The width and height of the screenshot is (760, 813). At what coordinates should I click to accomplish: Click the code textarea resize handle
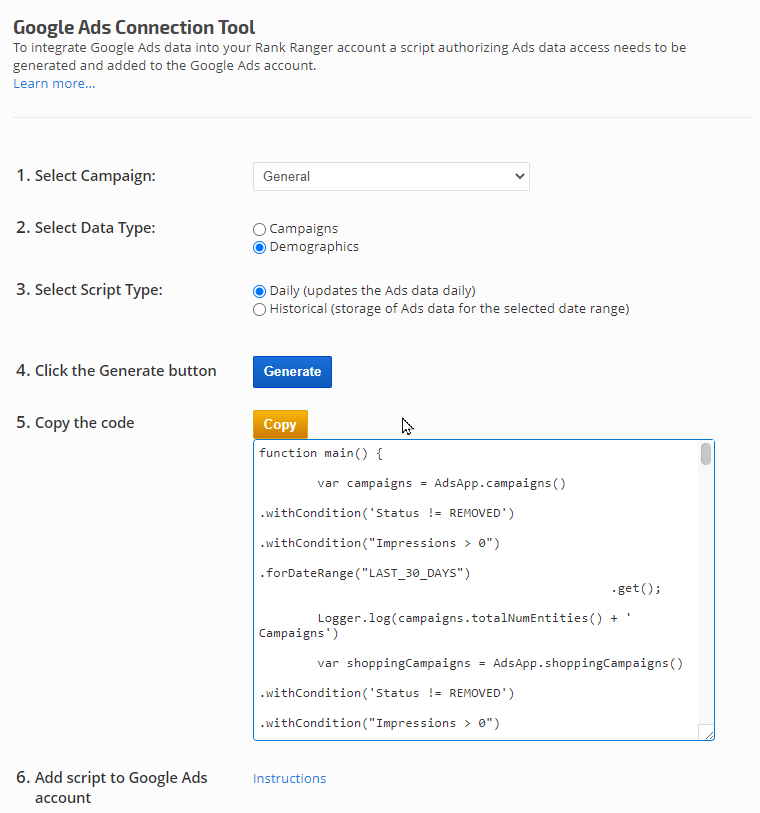point(707,733)
